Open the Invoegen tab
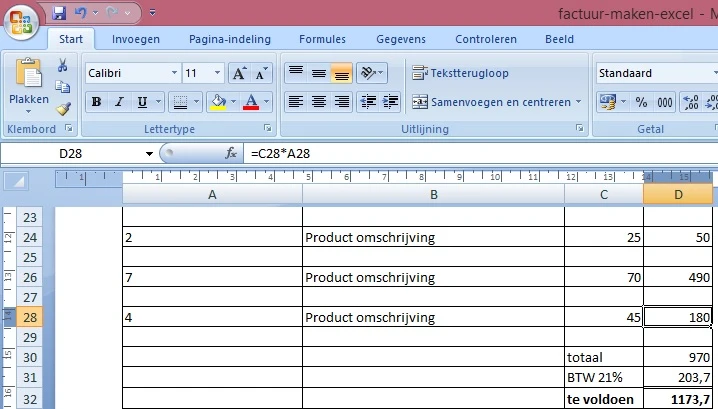The height and width of the screenshot is (409, 718). (x=136, y=39)
